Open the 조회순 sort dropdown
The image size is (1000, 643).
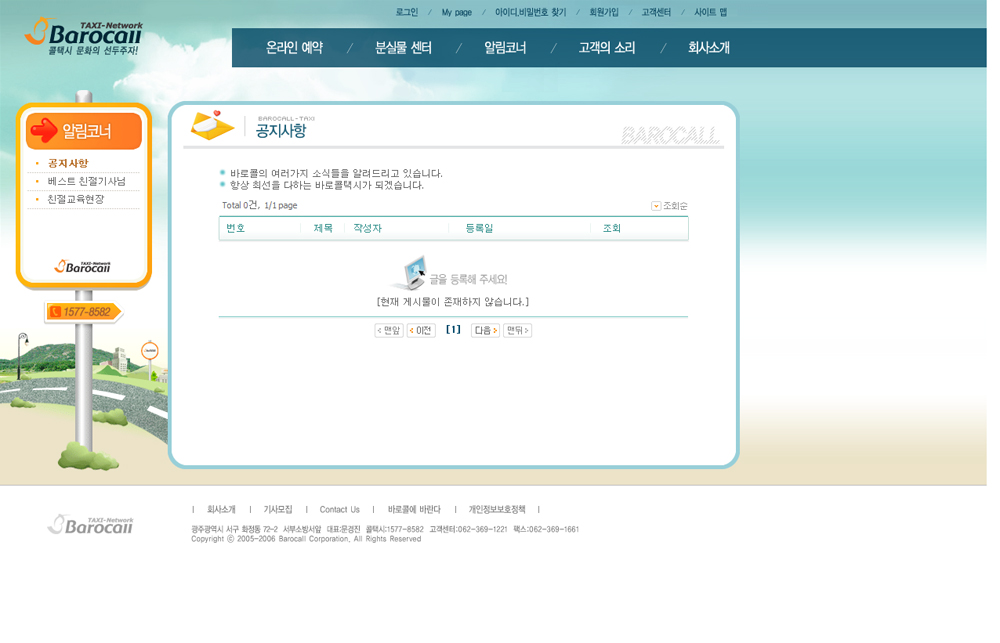click(x=669, y=206)
